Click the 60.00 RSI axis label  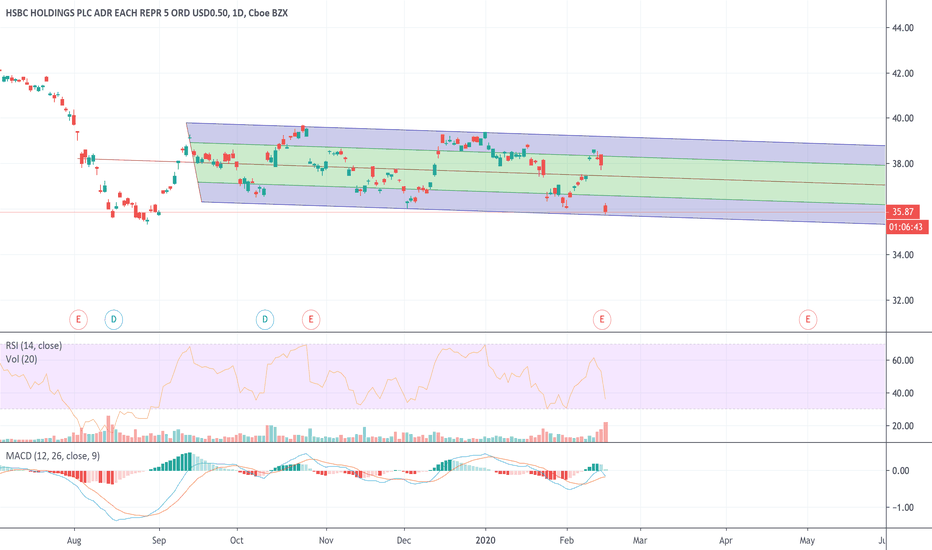pyautogui.click(x=903, y=360)
